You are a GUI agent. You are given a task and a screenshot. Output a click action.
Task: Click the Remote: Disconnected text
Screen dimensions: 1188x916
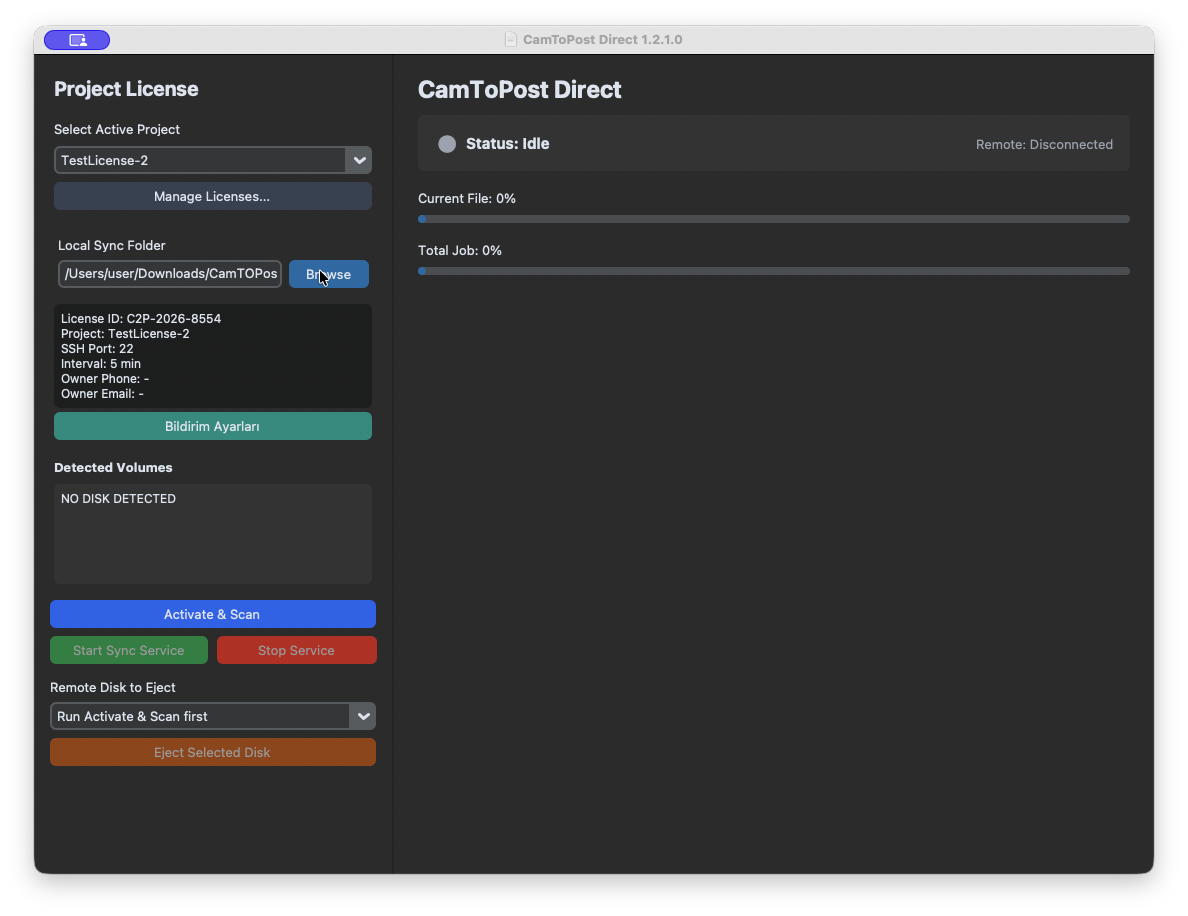coord(1044,145)
